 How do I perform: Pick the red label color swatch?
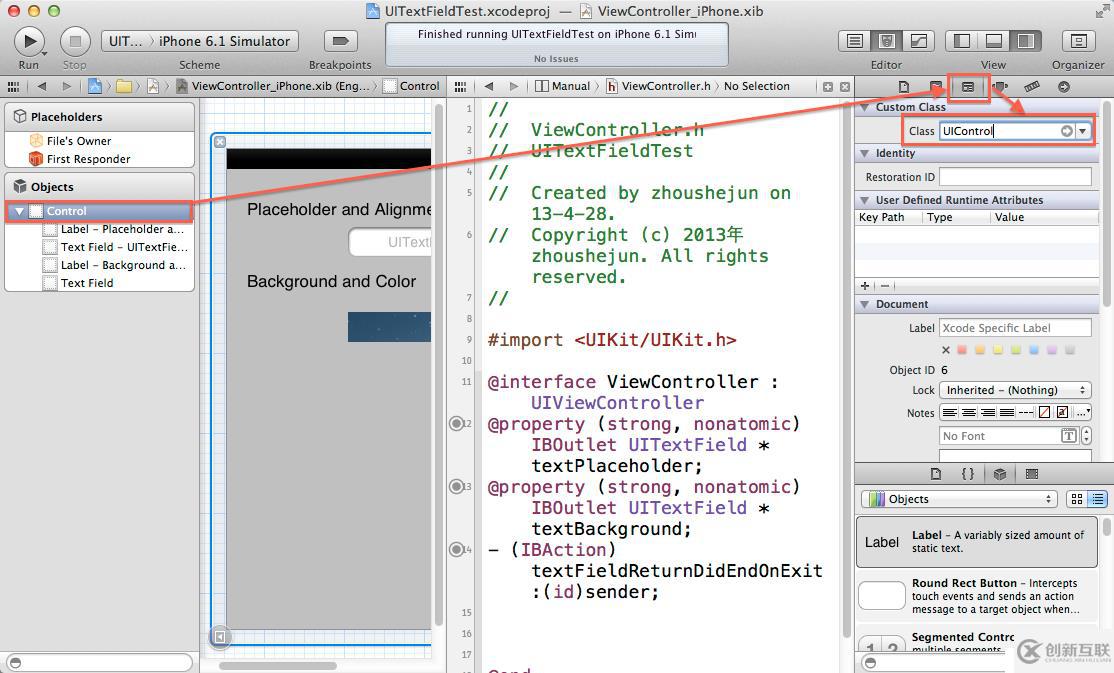(963, 350)
